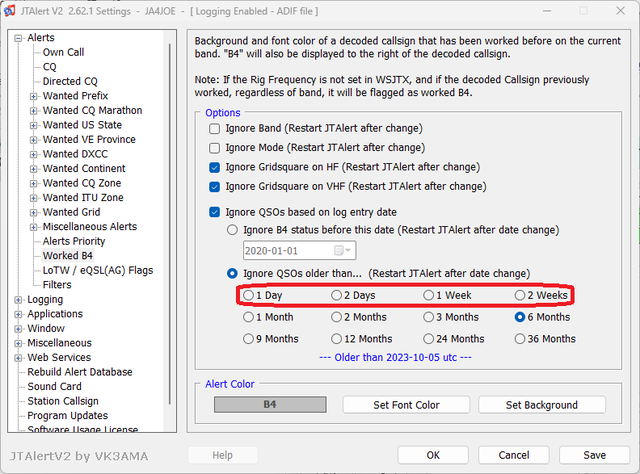This screenshot has width=640, height=474.
Task: Expand the Wanted Continent node
Action: point(33,169)
